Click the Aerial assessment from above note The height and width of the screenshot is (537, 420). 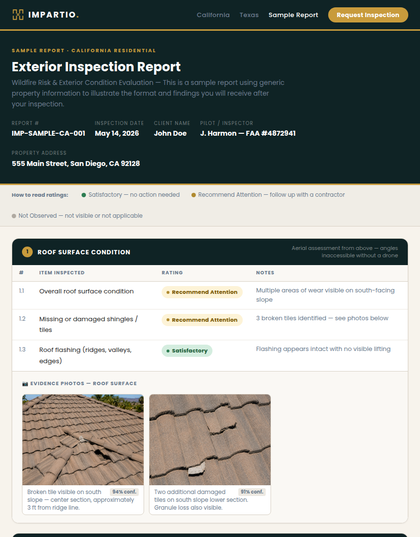tap(345, 252)
